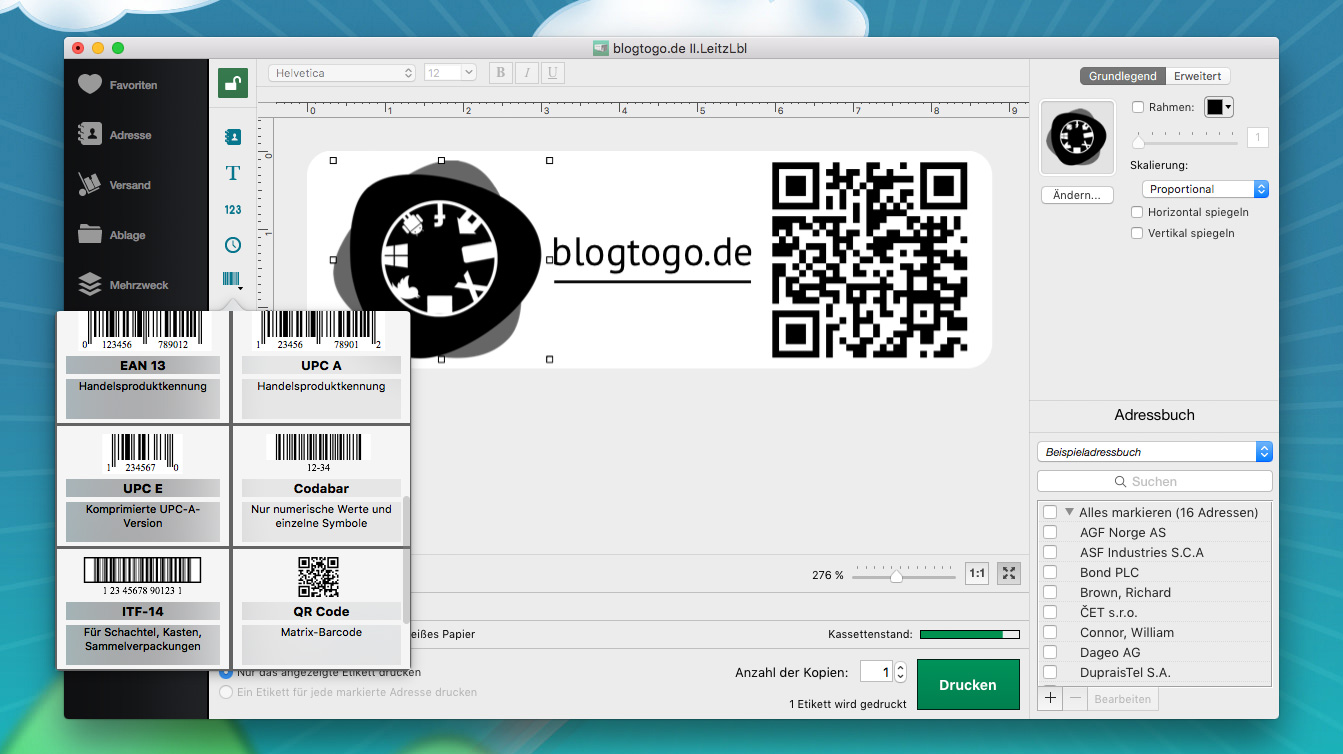1343x754 pixels.
Task: Tick the Alles markieren checkbox
Action: (1050, 512)
